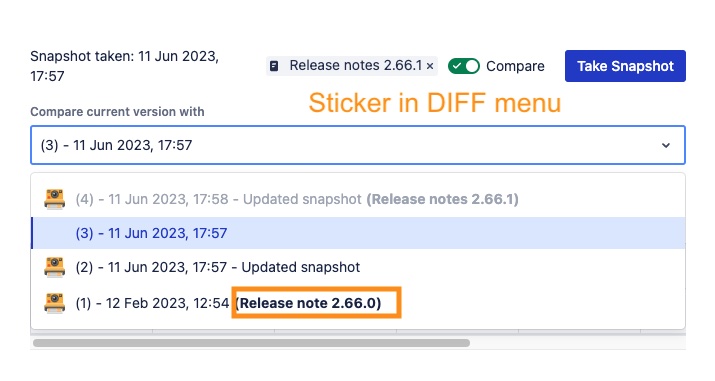The height and width of the screenshot is (381, 715).
Task: Click the Compare current version with label
Action: click(117, 112)
